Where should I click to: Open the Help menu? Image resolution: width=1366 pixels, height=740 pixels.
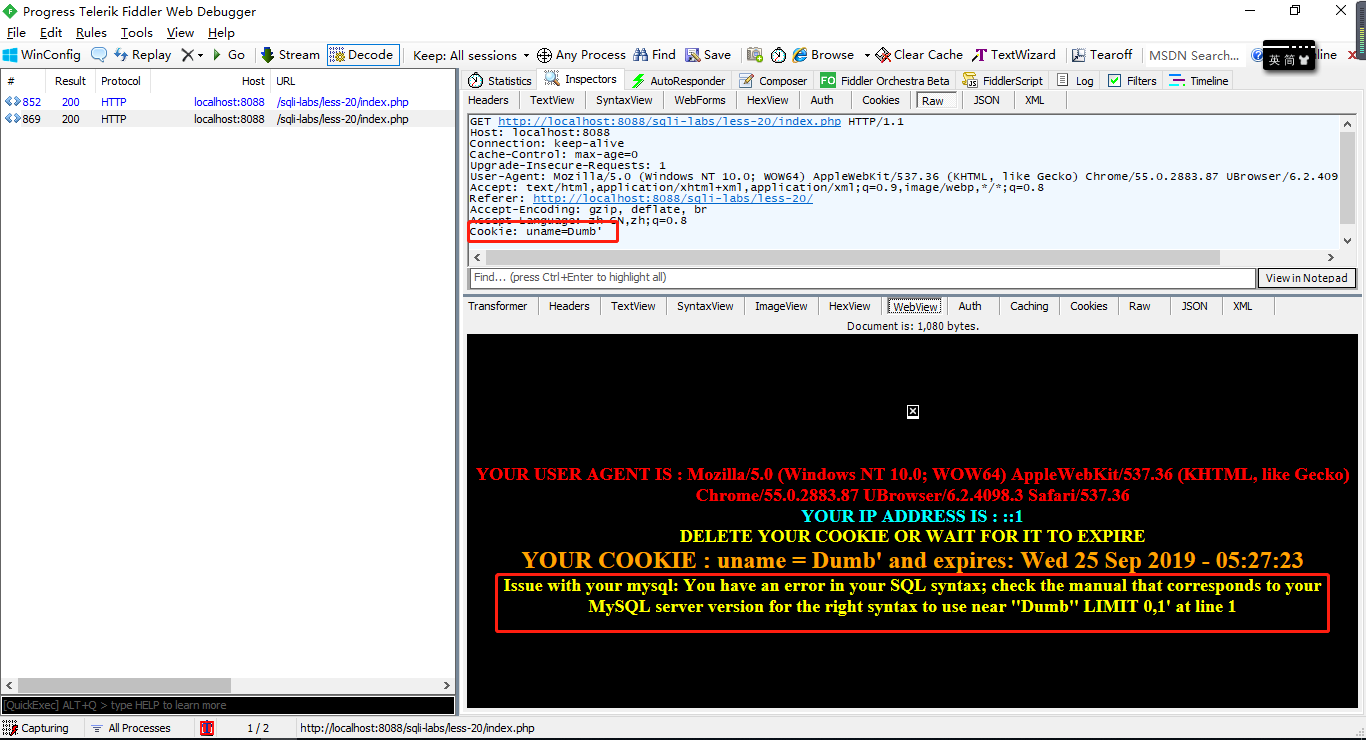[221, 33]
